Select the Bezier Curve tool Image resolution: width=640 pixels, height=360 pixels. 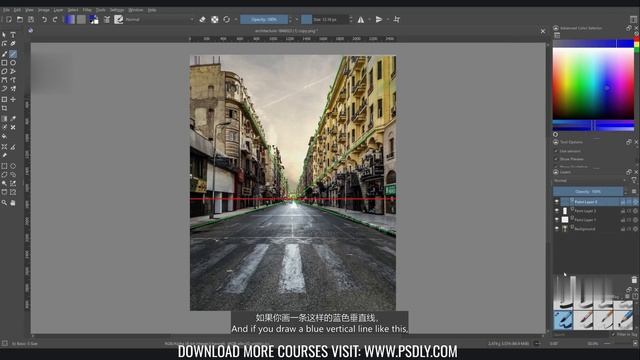[x=4, y=80]
